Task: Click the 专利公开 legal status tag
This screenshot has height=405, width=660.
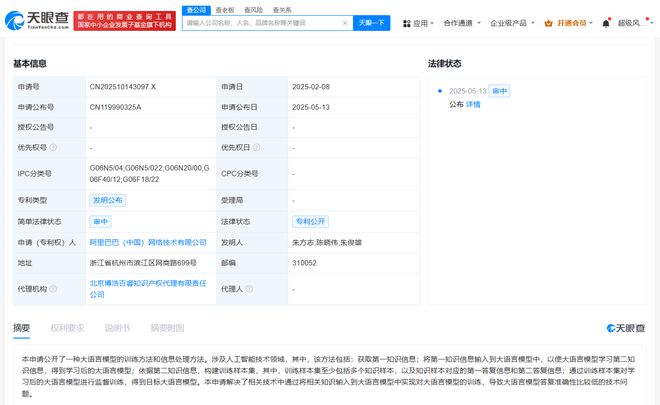Action: (x=311, y=221)
